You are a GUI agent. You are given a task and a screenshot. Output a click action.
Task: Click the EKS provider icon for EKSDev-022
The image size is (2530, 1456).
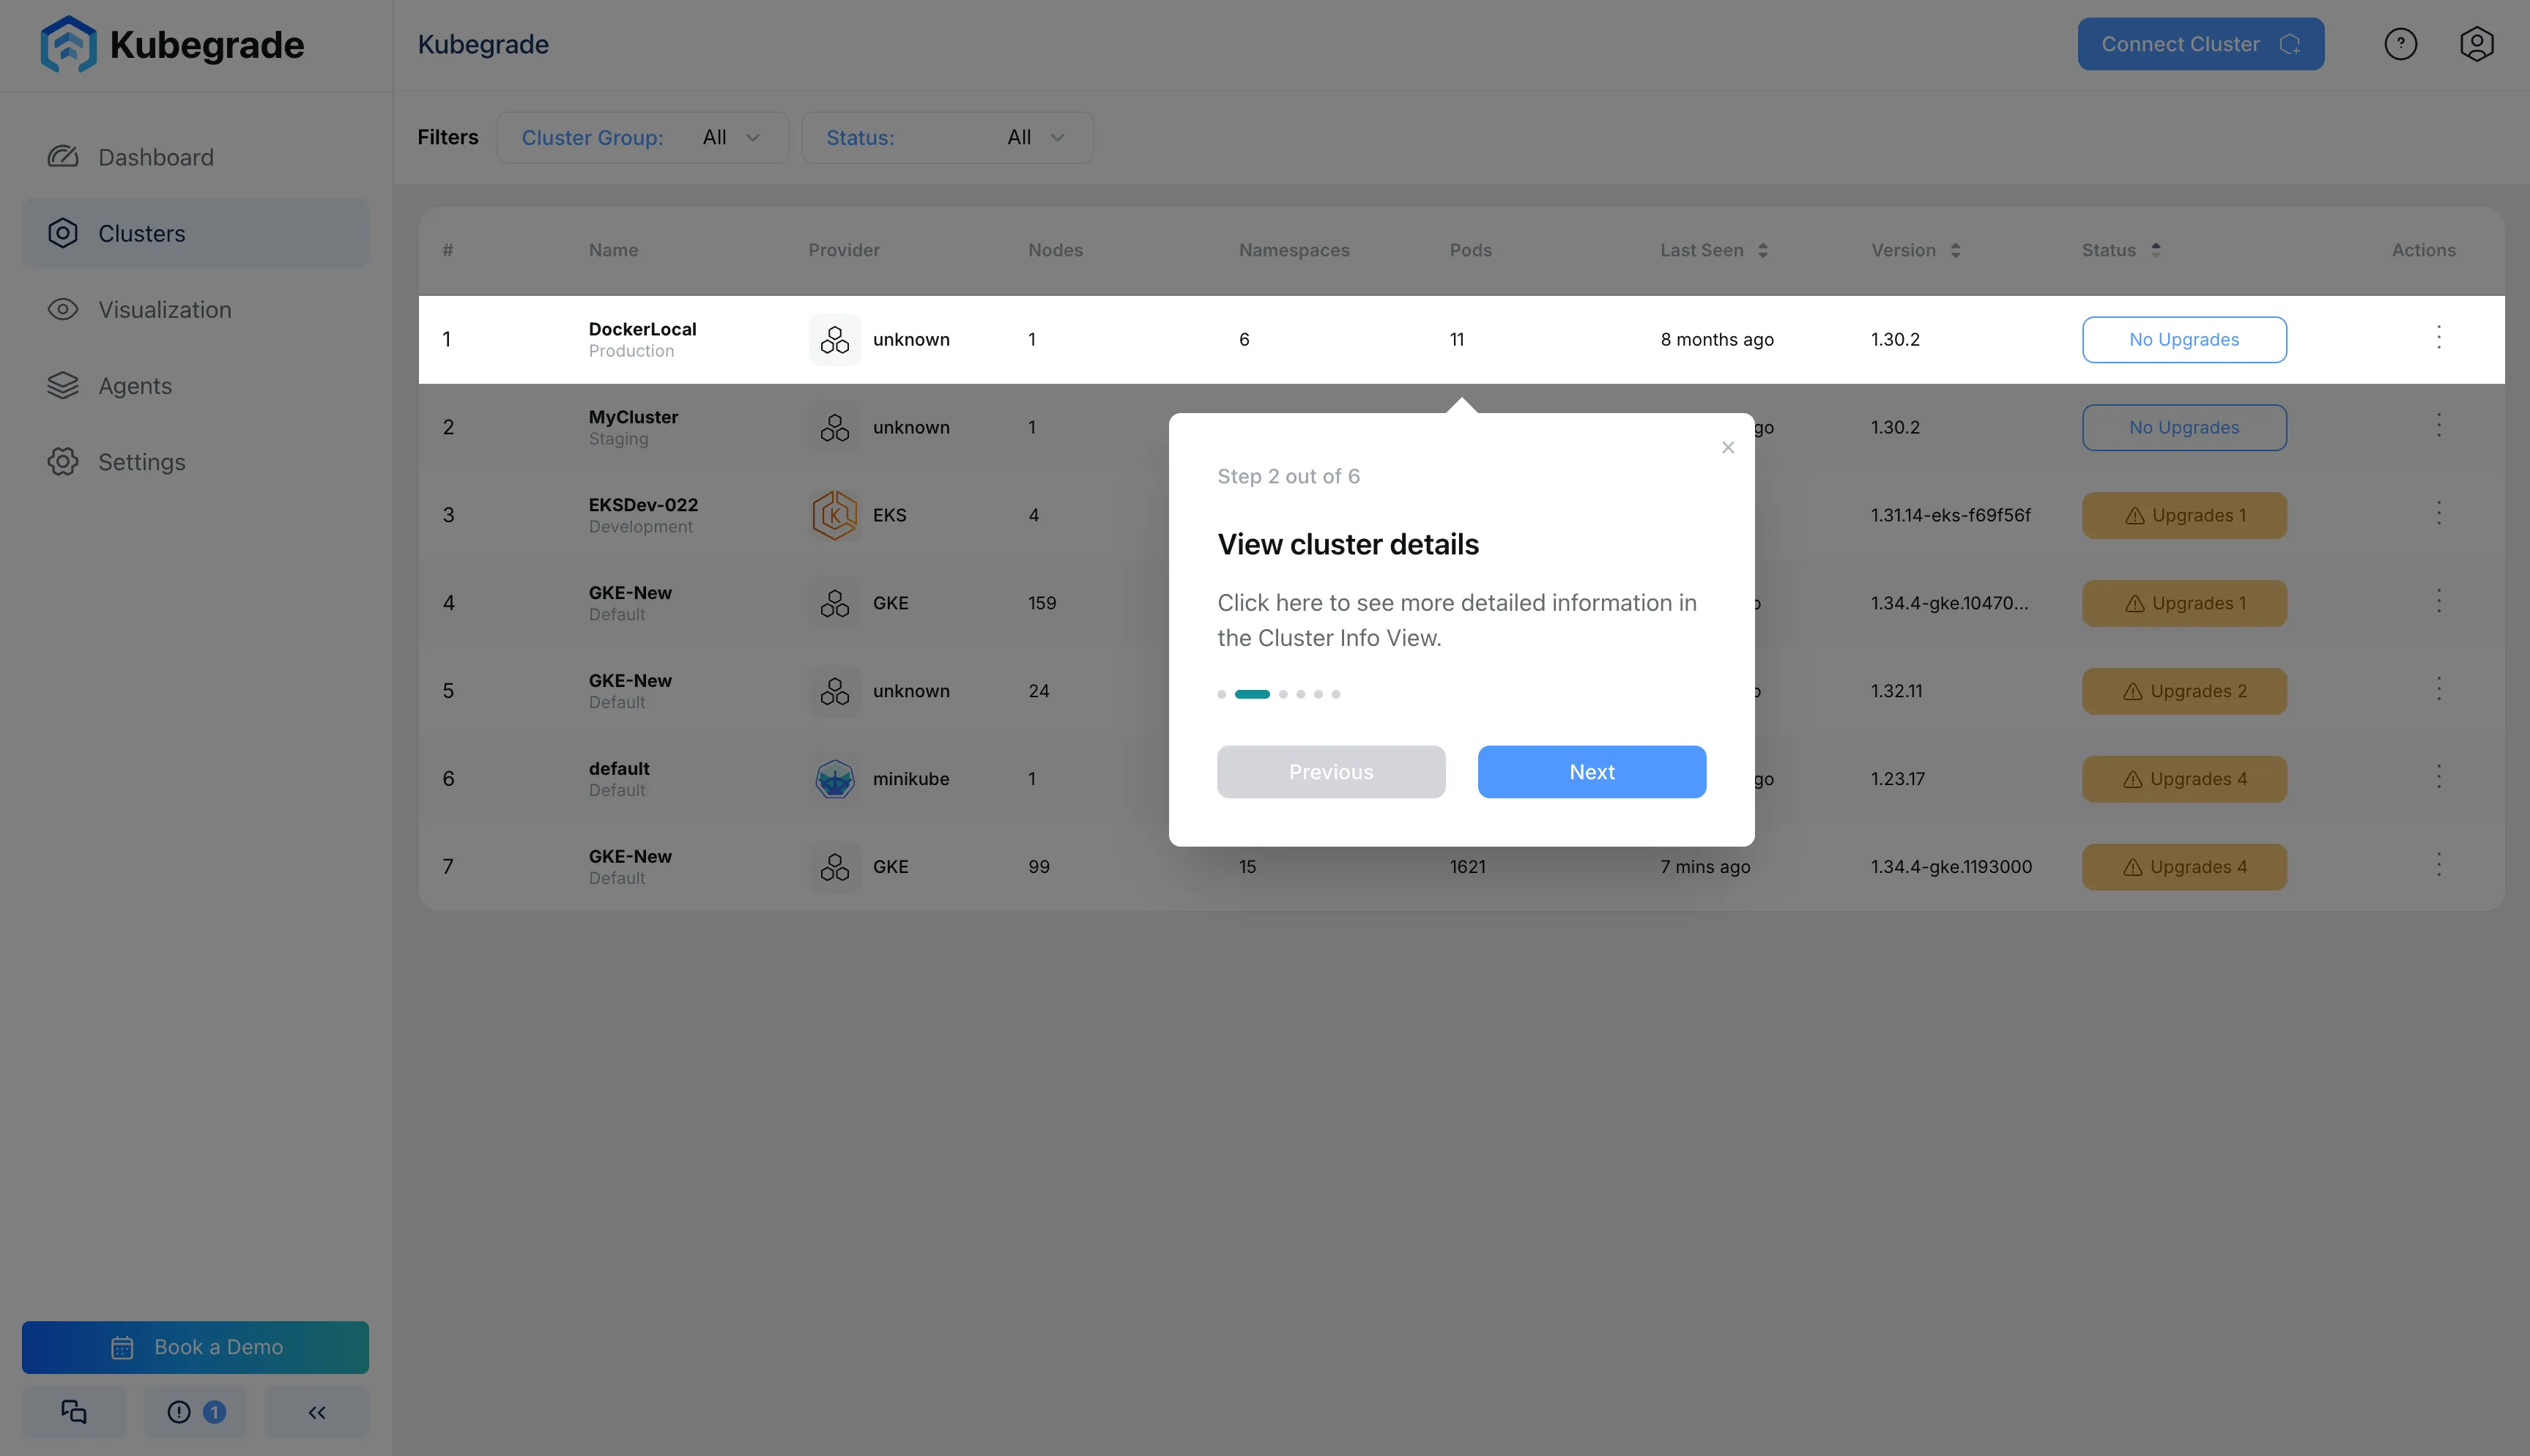(834, 515)
